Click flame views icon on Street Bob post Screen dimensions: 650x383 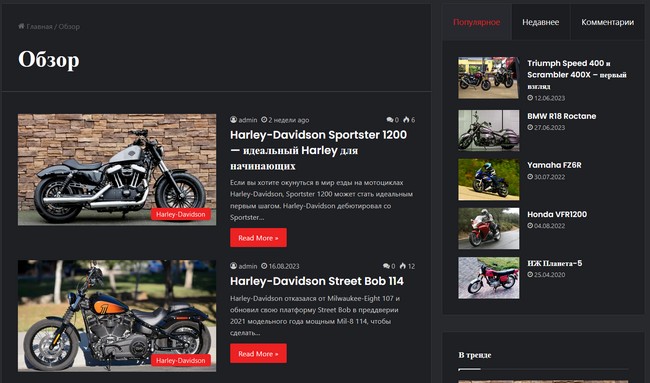click(x=403, y=266)
